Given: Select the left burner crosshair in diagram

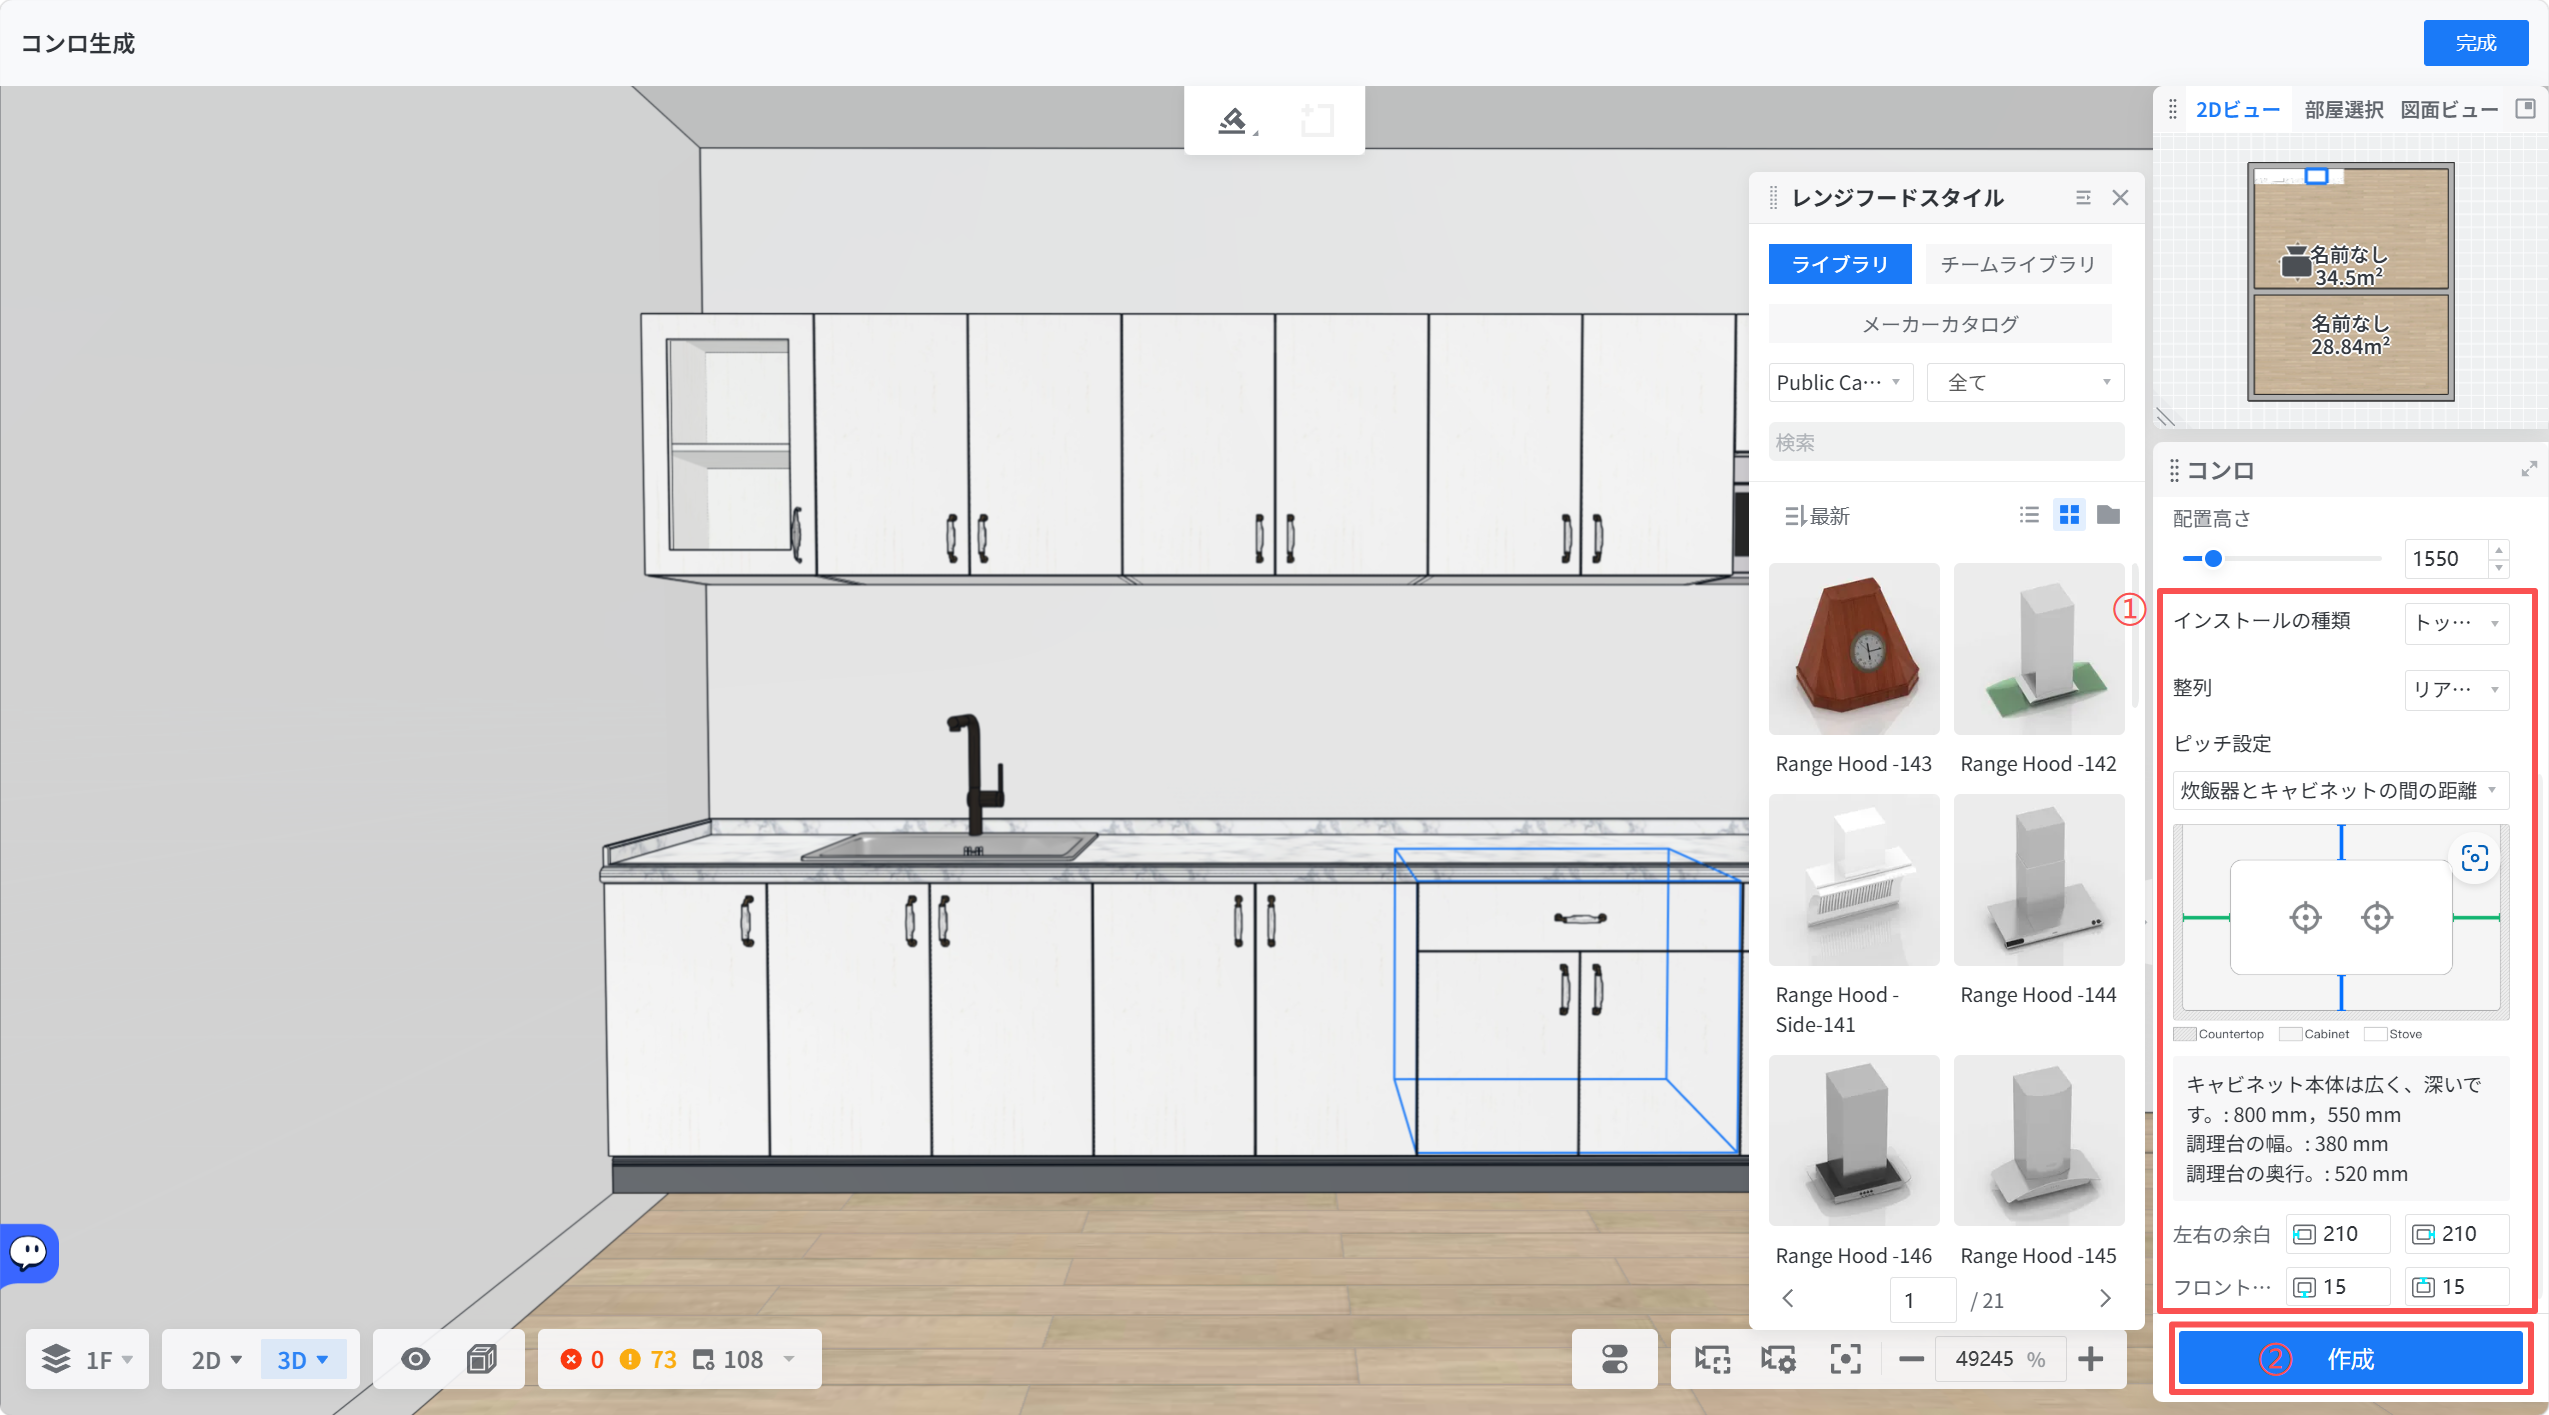Looking at the screenshot, I should click(2305, 917).
